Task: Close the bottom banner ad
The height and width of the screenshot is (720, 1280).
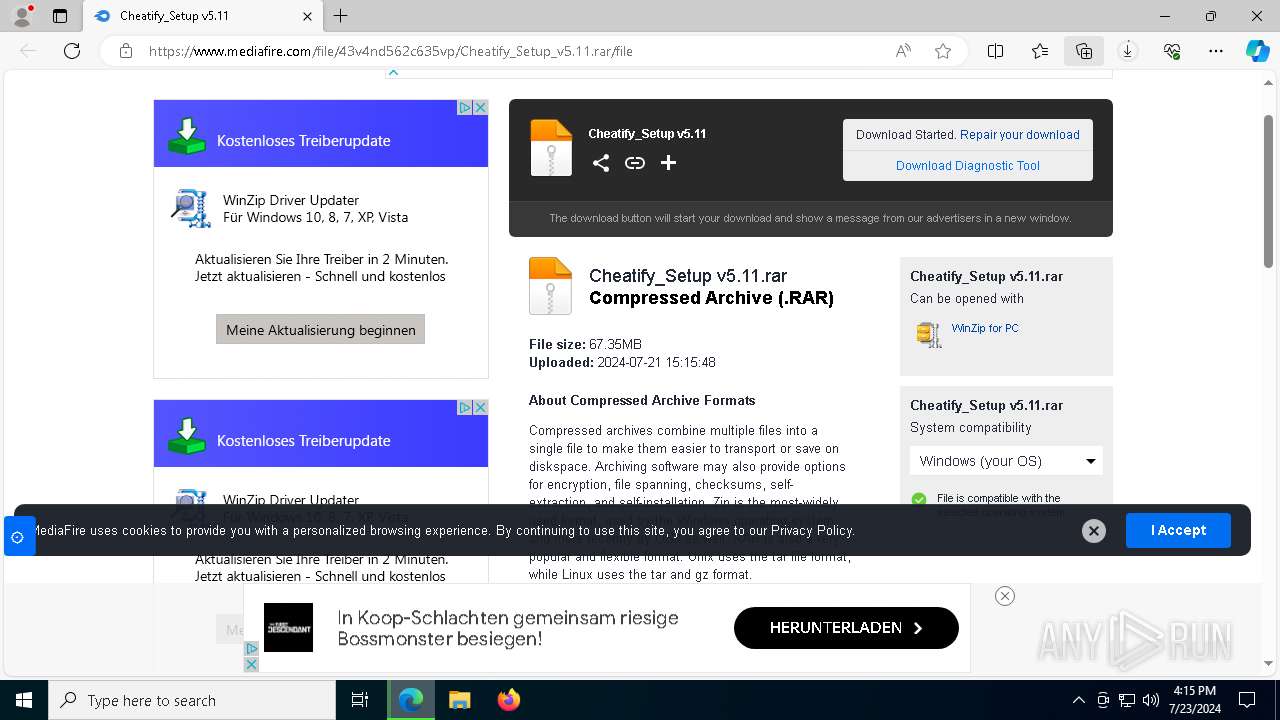Action: tap(1005, 596)
